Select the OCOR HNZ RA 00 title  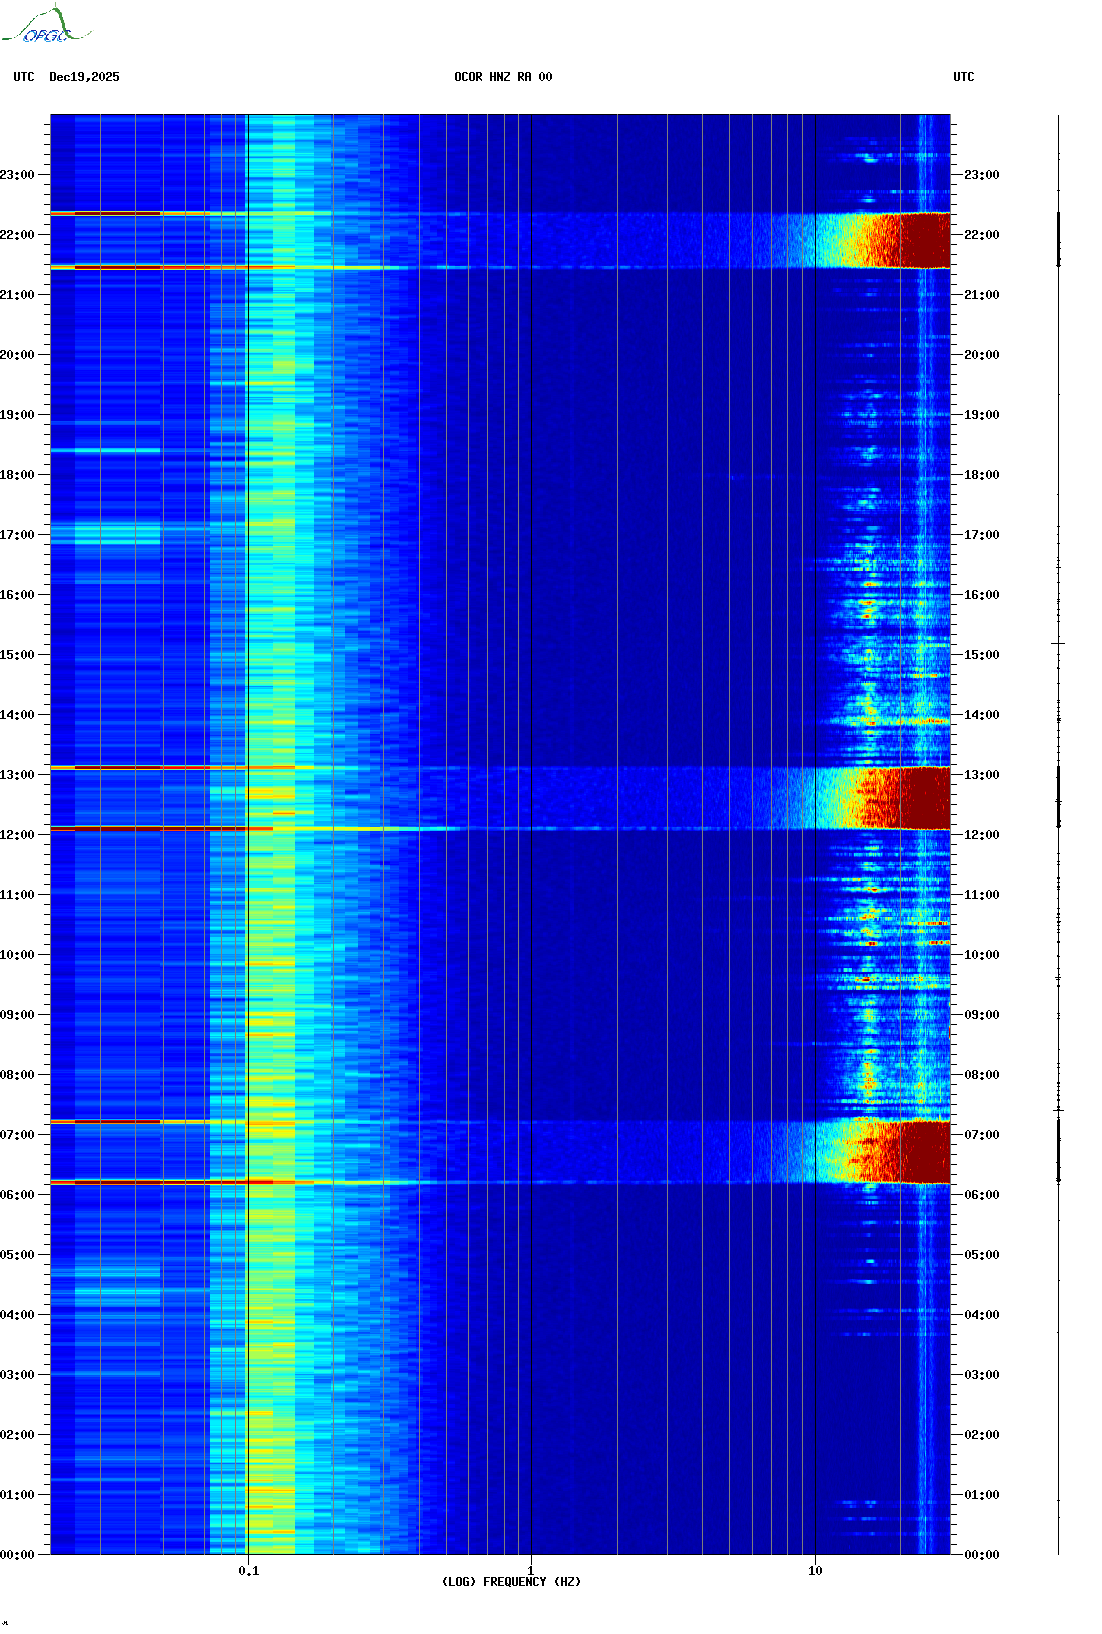(503, 77)
